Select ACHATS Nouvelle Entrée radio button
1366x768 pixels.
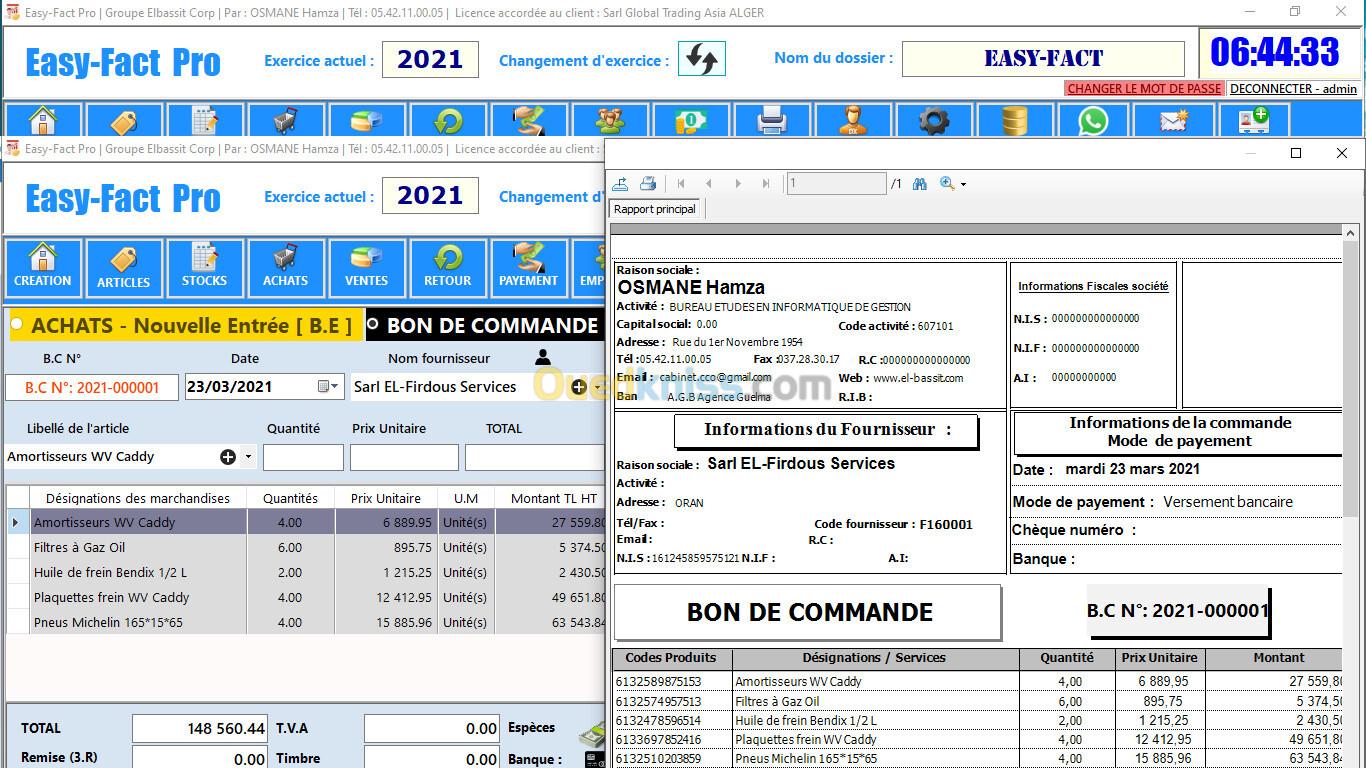tap(17, 325)
